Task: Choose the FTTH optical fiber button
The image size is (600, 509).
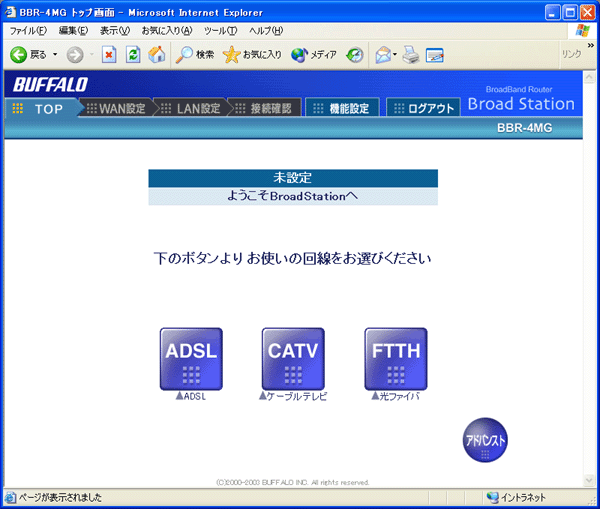Action: point(395,358)
